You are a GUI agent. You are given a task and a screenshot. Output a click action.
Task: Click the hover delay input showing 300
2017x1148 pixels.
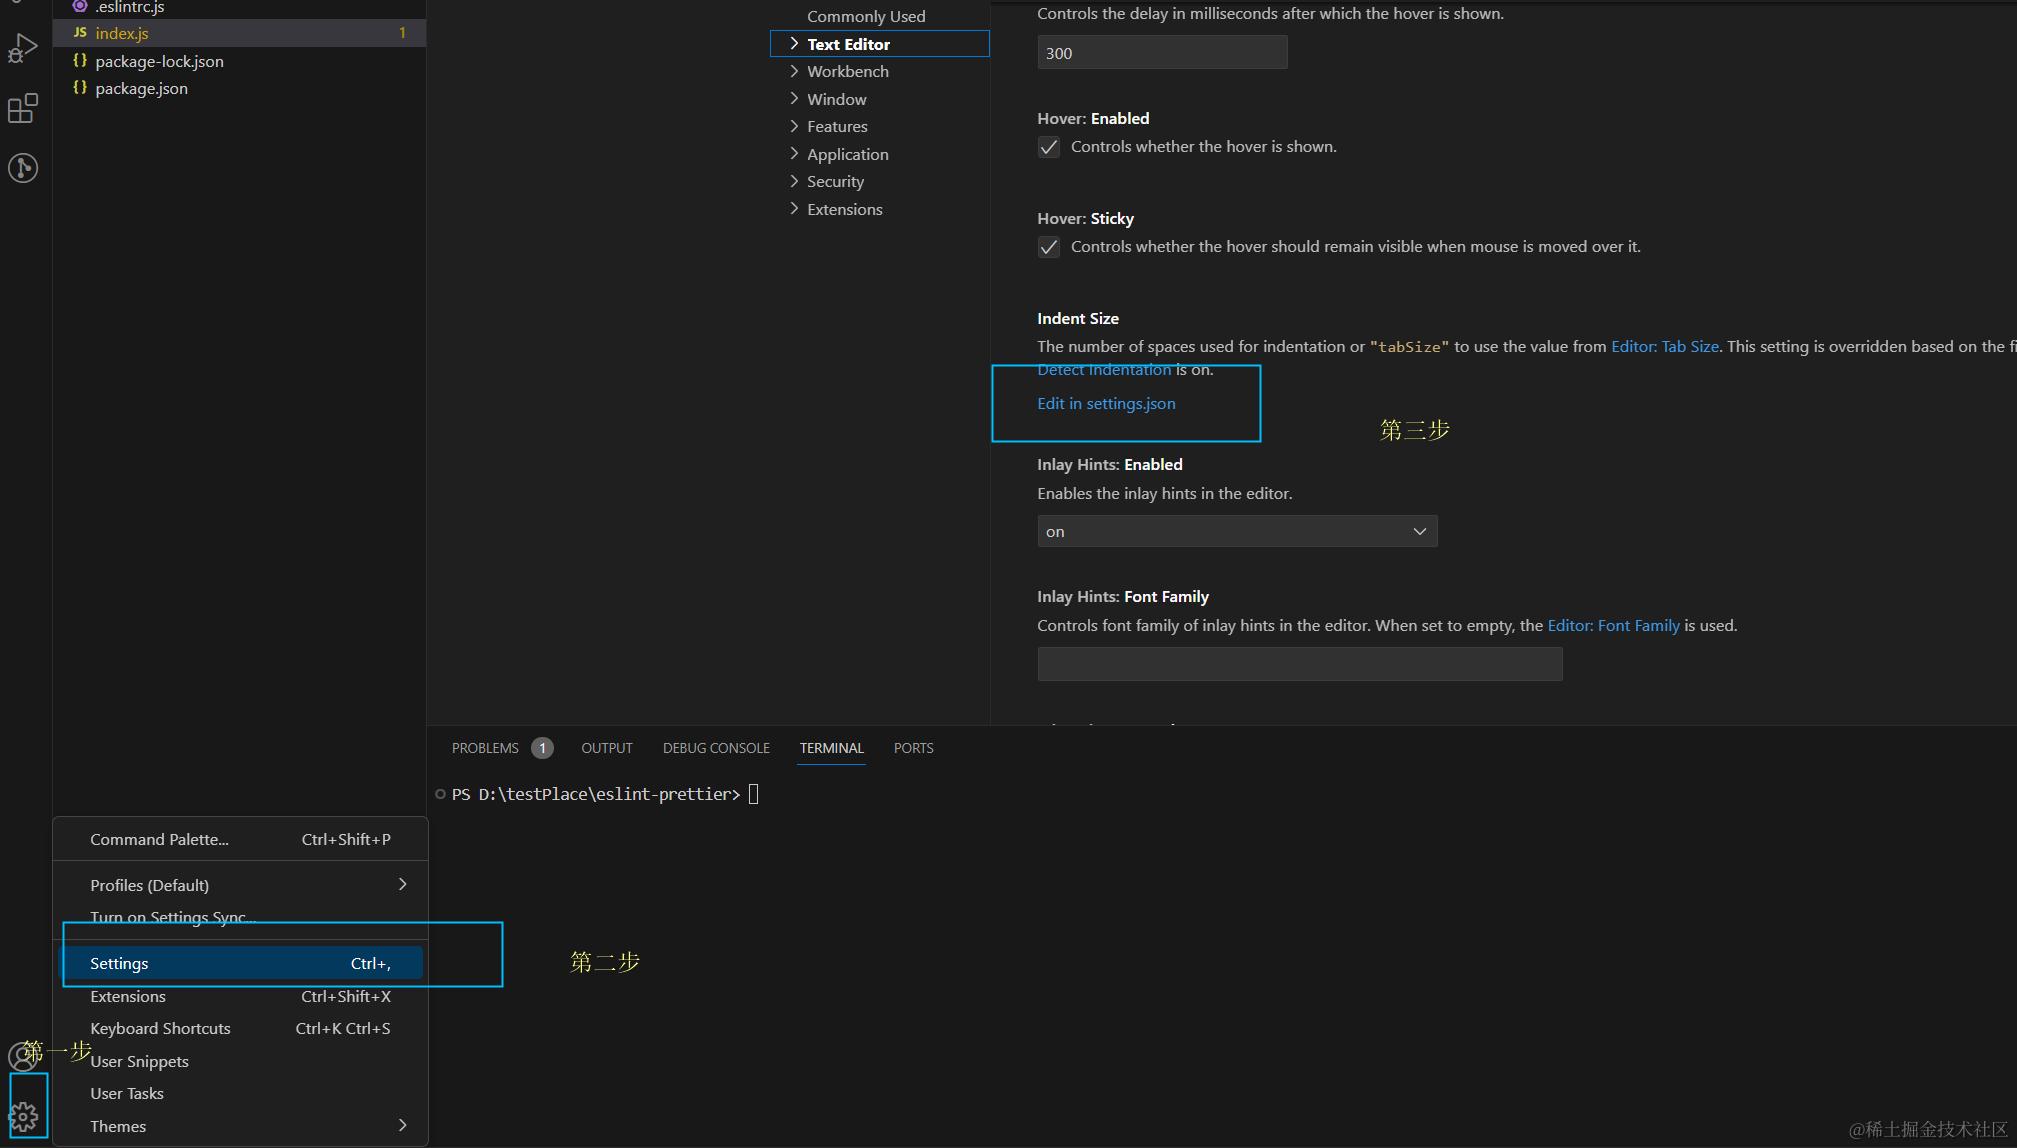[x=1161, y=53]
